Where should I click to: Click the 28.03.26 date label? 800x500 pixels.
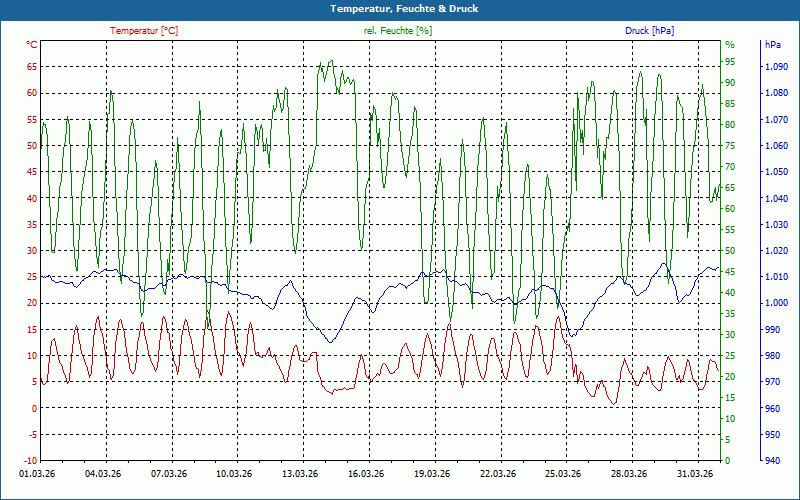point(629,474)
